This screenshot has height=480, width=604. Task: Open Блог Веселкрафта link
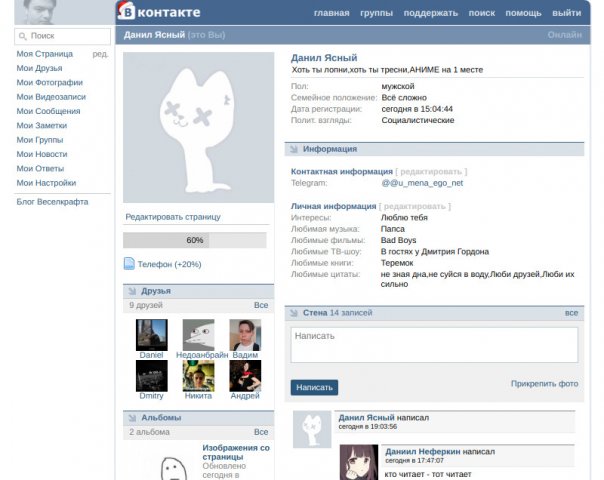[52, 202]
